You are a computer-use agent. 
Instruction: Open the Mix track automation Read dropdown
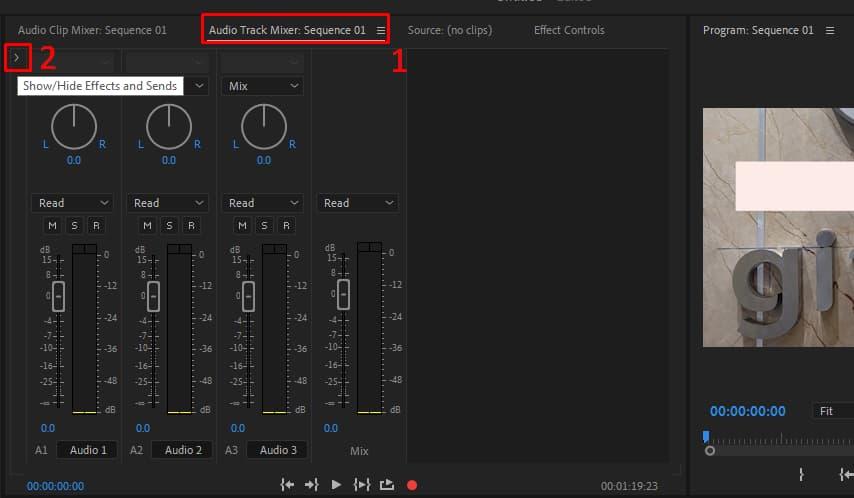point(357,203)
